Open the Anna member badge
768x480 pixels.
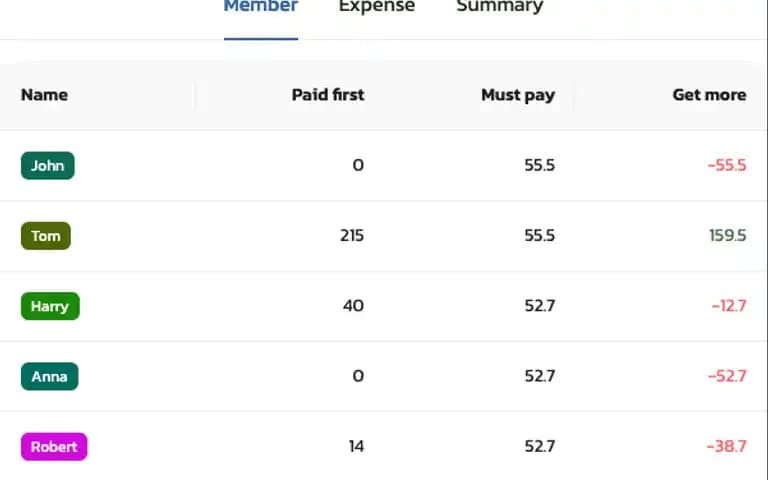49,377
